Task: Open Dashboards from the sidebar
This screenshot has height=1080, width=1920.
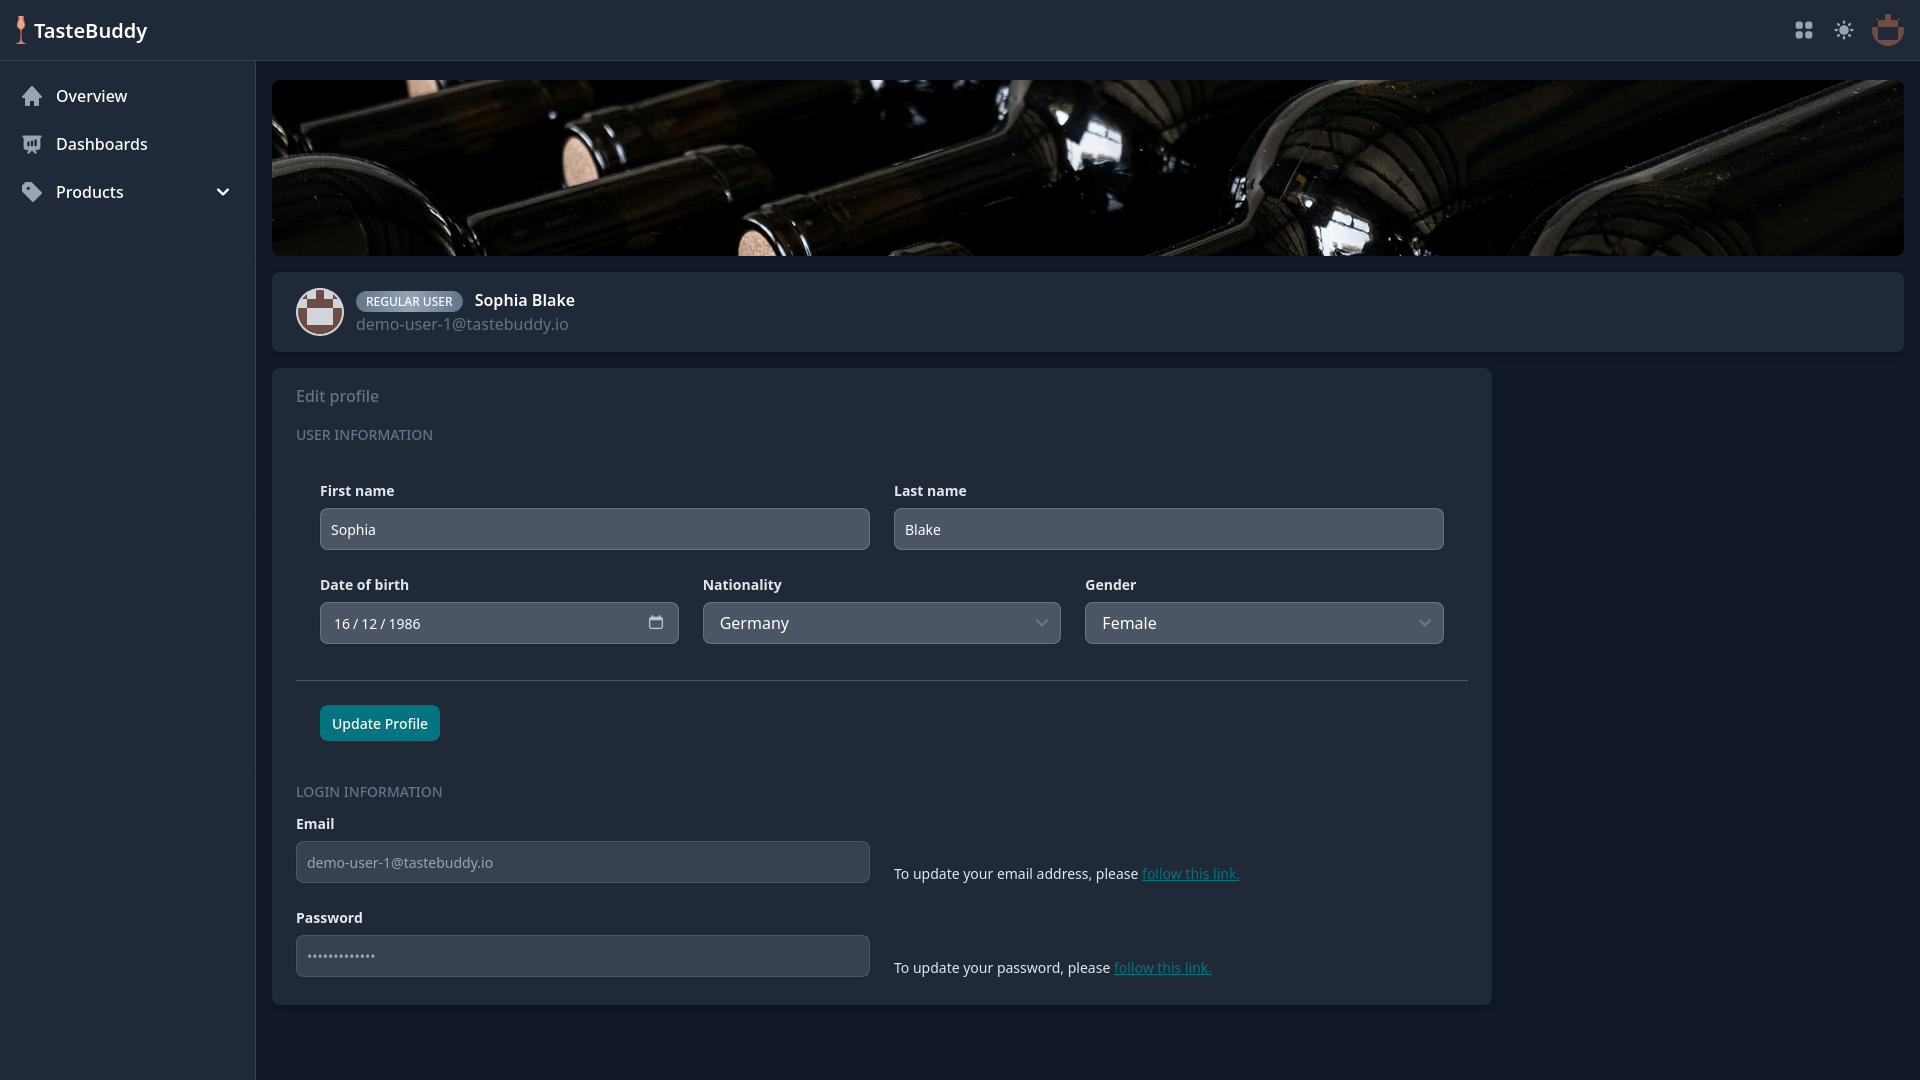Action: (128, 144)
